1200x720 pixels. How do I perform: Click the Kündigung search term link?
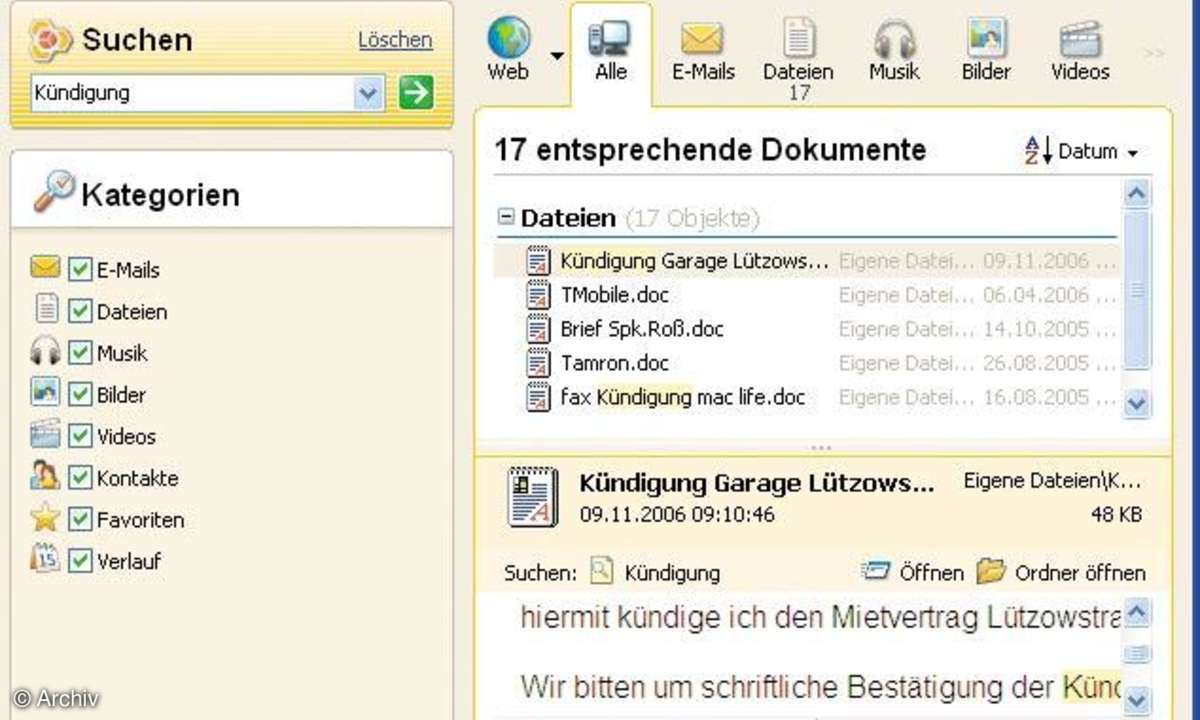672,573
